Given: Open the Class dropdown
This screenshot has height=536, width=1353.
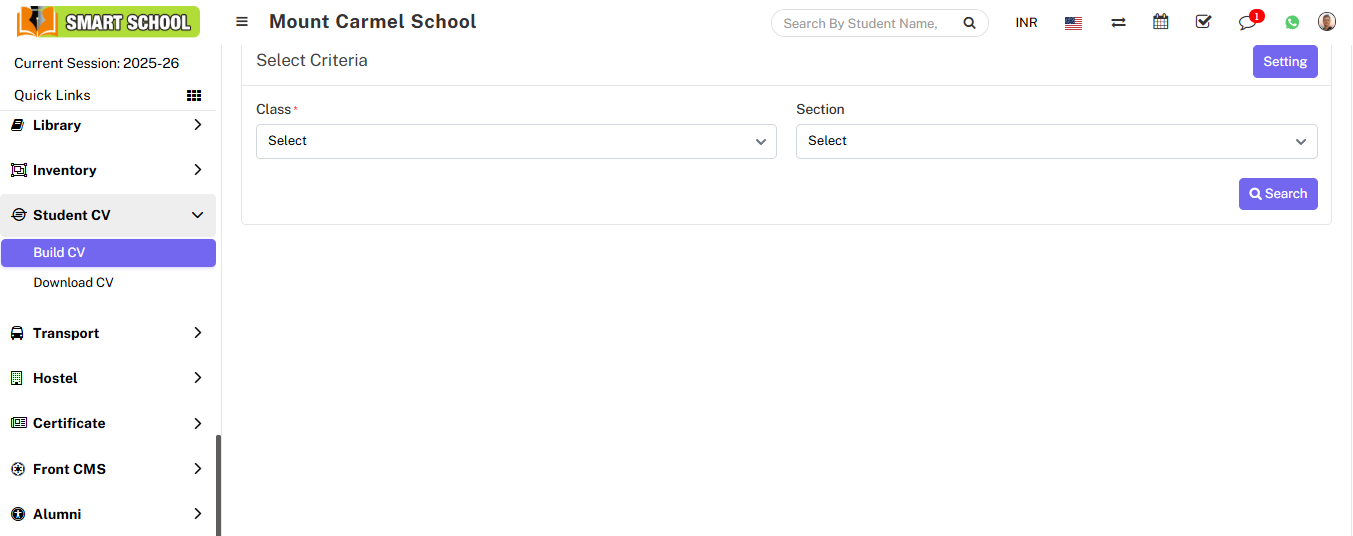Looking at the screenshot, I should point(516,141).
